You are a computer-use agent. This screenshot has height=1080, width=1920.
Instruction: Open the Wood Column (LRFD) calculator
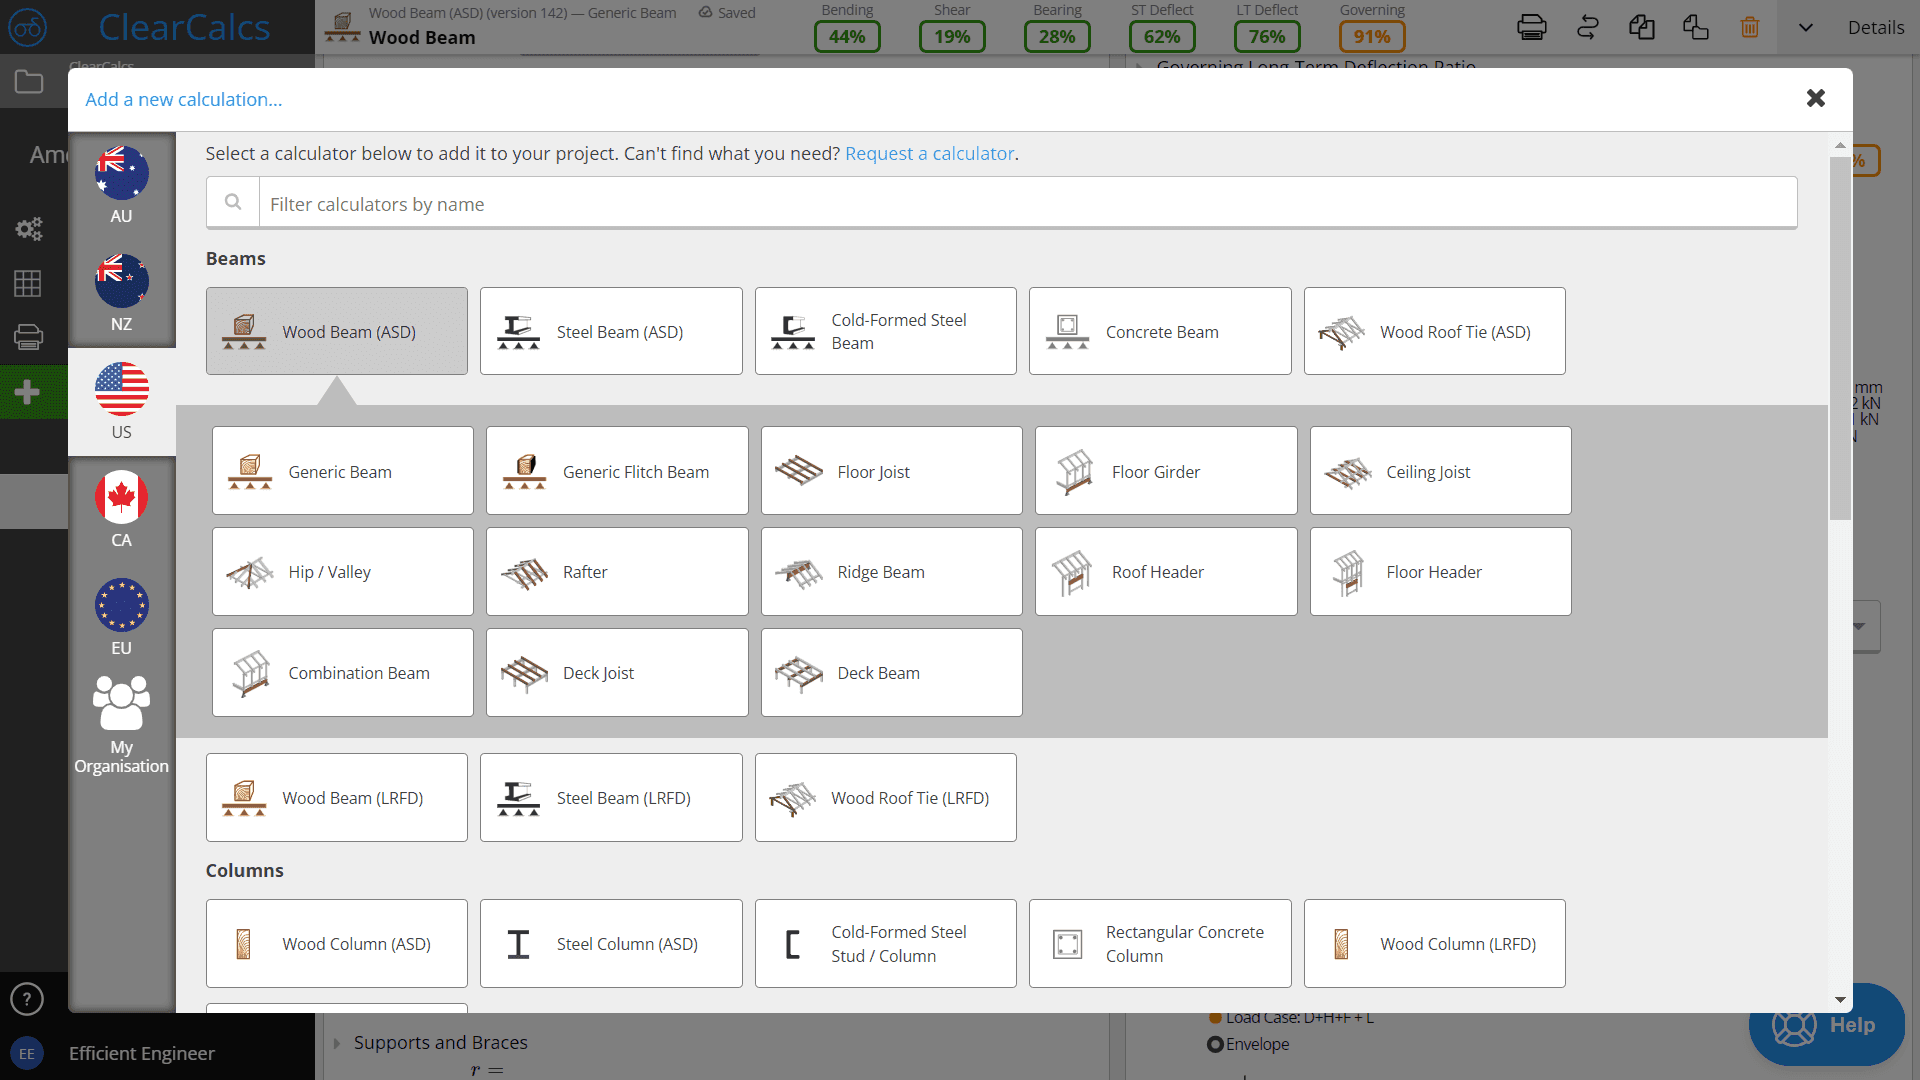1434,943
